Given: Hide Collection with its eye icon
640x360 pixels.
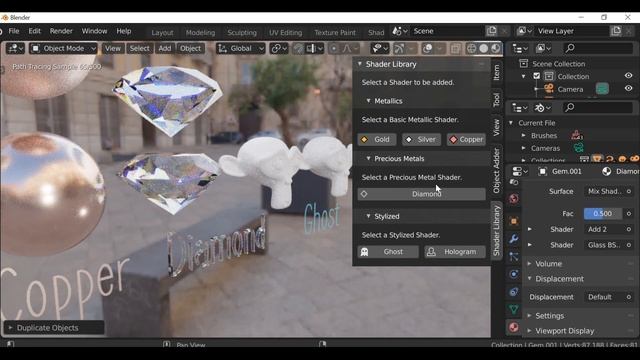Looking at the screenshot, I should tap(629, 76).
